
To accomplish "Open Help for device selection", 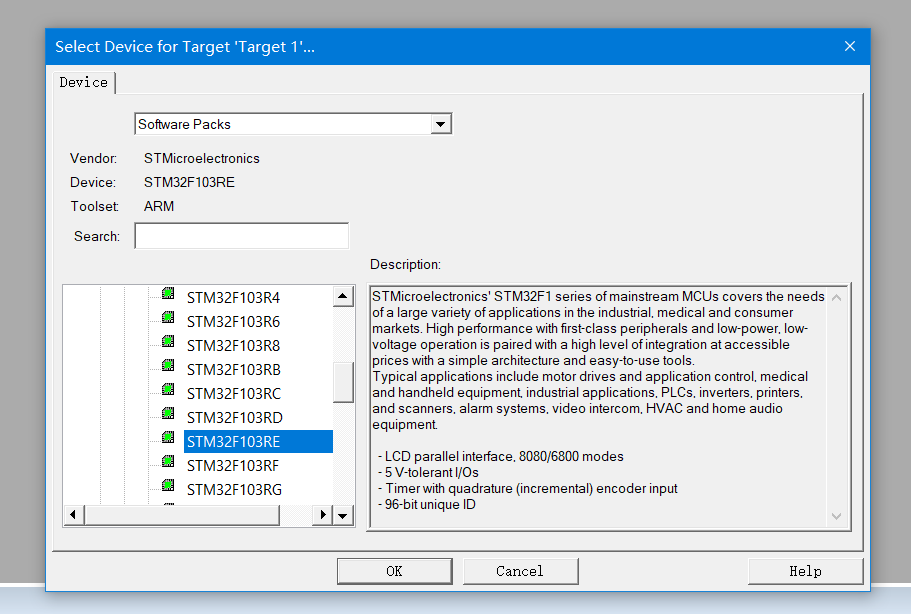I will click(805, 571).
